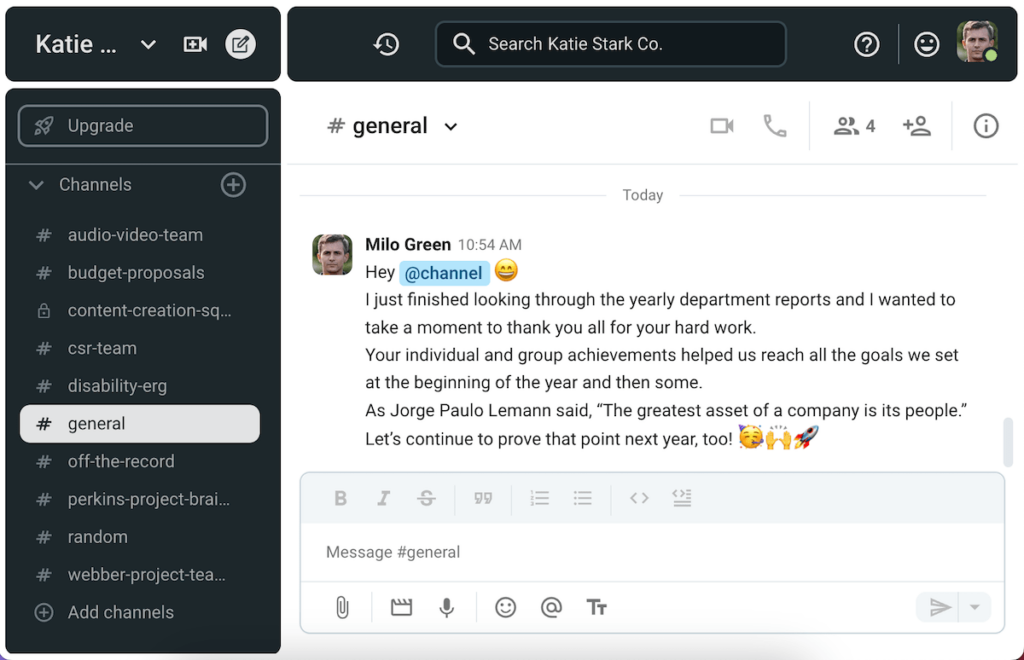Viewport: 1024px width, 660px height.
Task: Expand the Katie workspace name dropdown
Action: pyautogui.click(x=148, y=44)
